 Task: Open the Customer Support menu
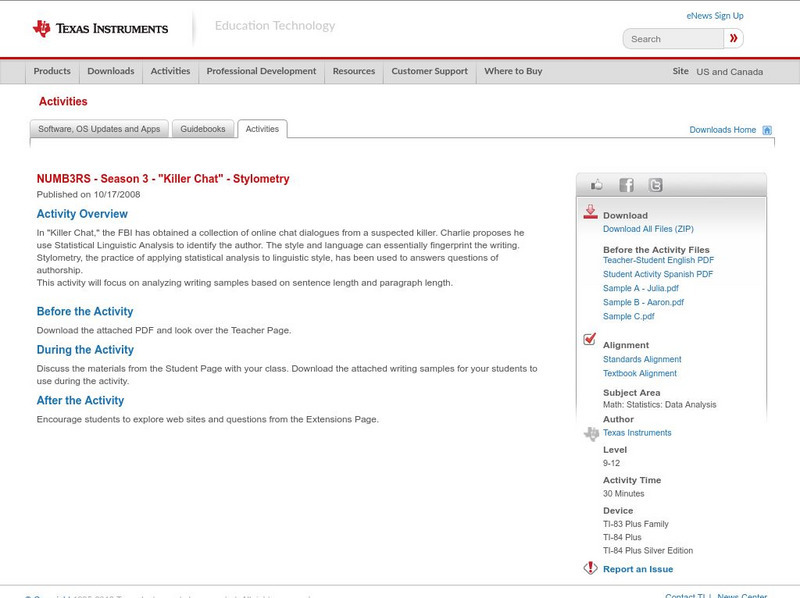click(430, 71)
